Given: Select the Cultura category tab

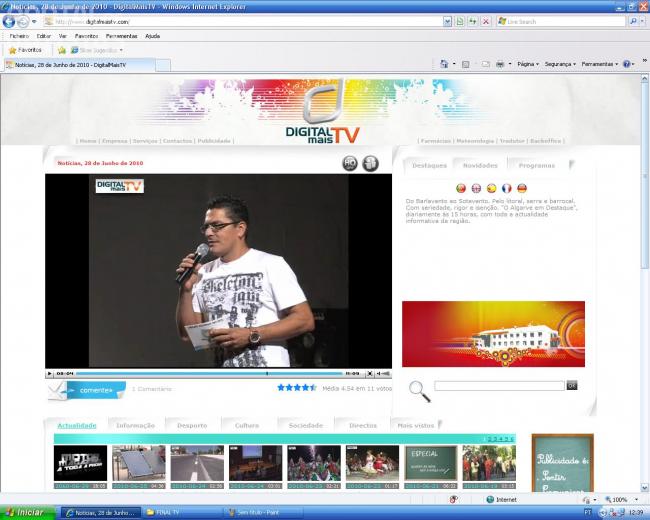Looking at the screenshot, I should [247, 425].
